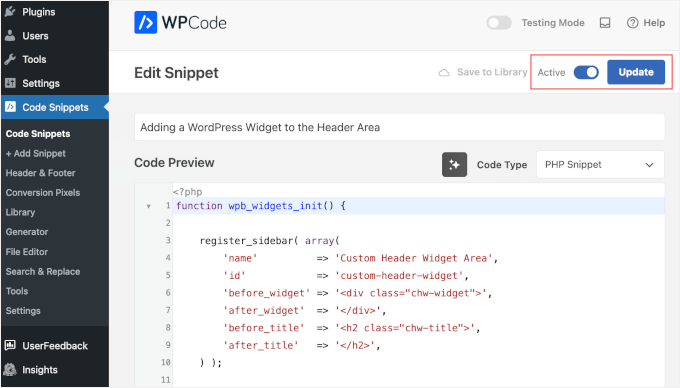Open Settings item under Code Snippets
This screenshot has height=388, width=680.
click(23, 311)
